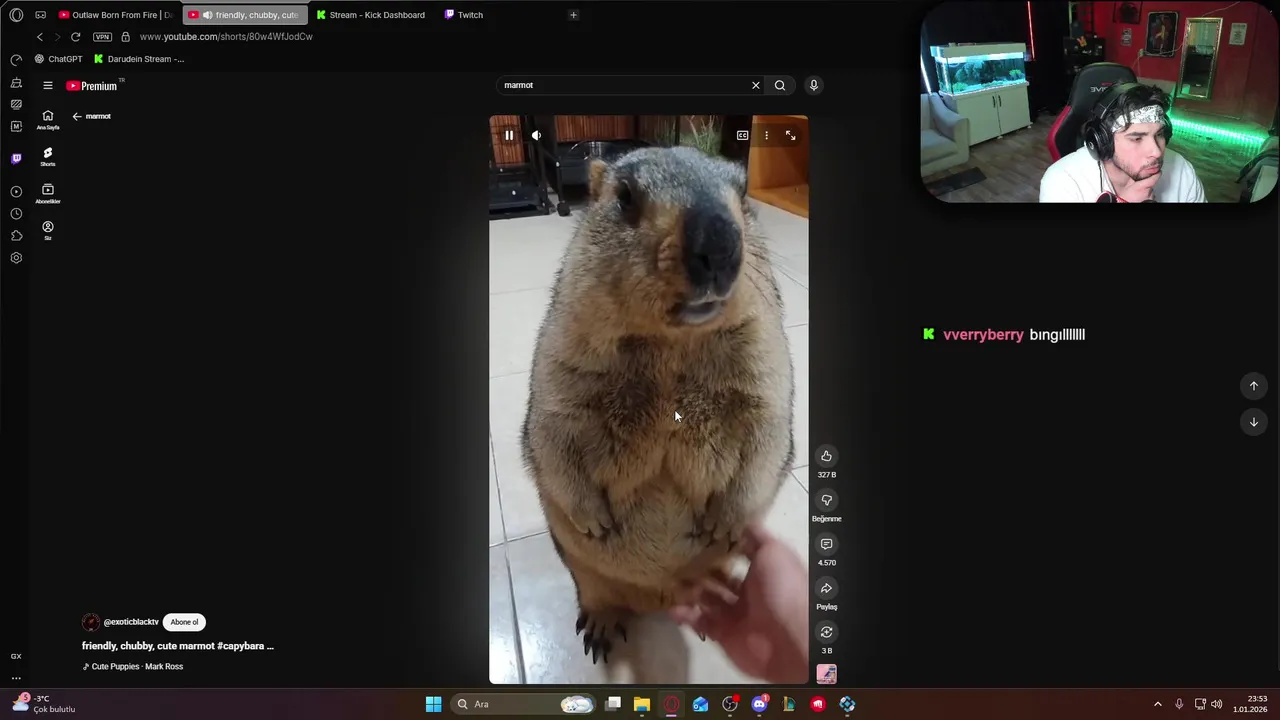Screen dimensions: 1280x720
Task: Open Darudein Stream bookmark
Action: click(x=139, y=59)
